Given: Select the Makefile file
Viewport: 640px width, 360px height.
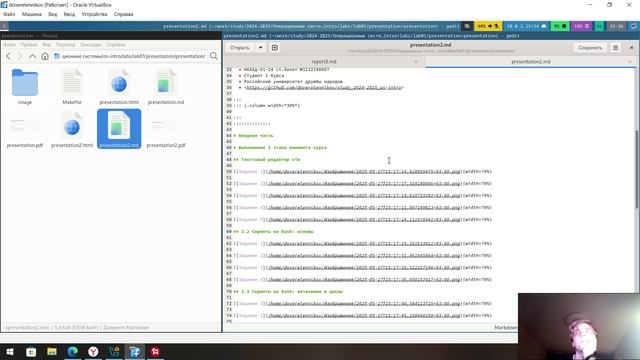Looking at the screenshot, I should point(72,87).
